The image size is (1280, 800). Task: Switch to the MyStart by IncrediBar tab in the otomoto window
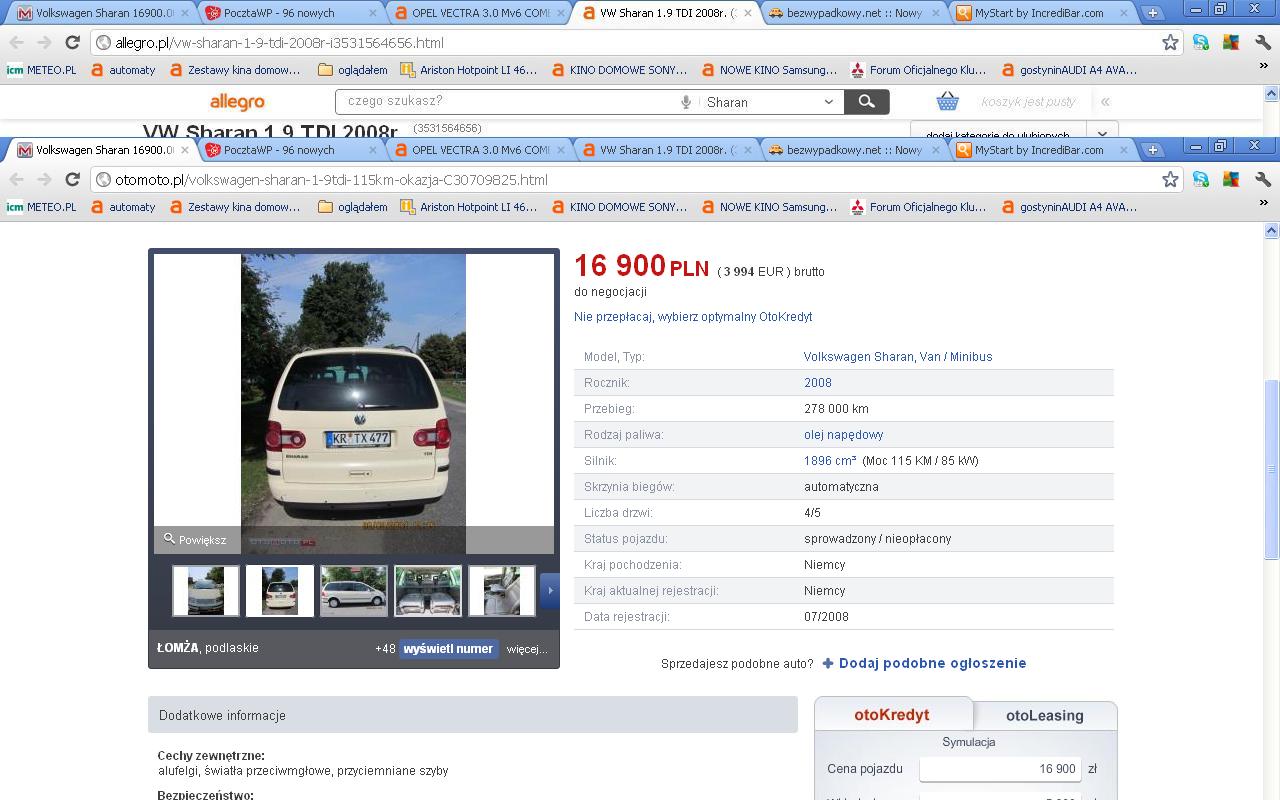tap(1041, 150)
